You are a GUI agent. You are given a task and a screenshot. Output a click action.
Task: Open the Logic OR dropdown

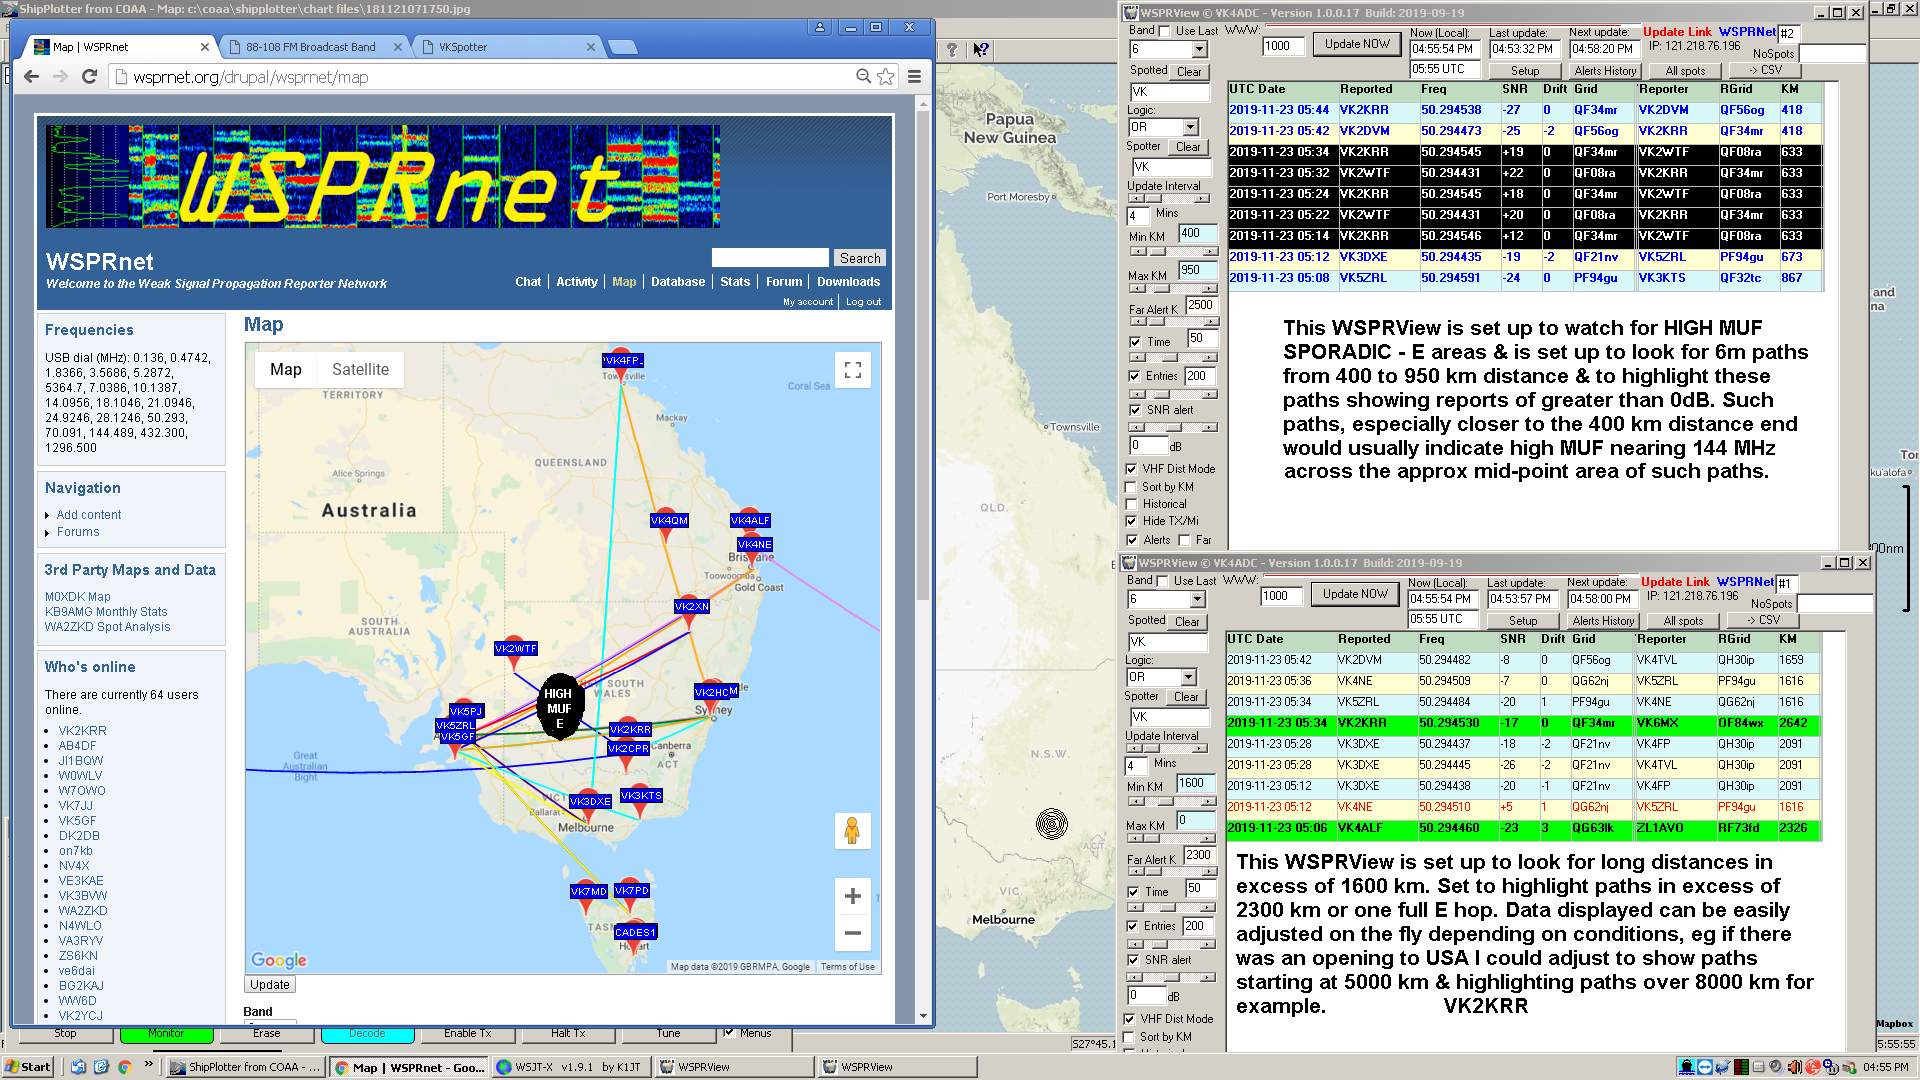coord(1190,128)
